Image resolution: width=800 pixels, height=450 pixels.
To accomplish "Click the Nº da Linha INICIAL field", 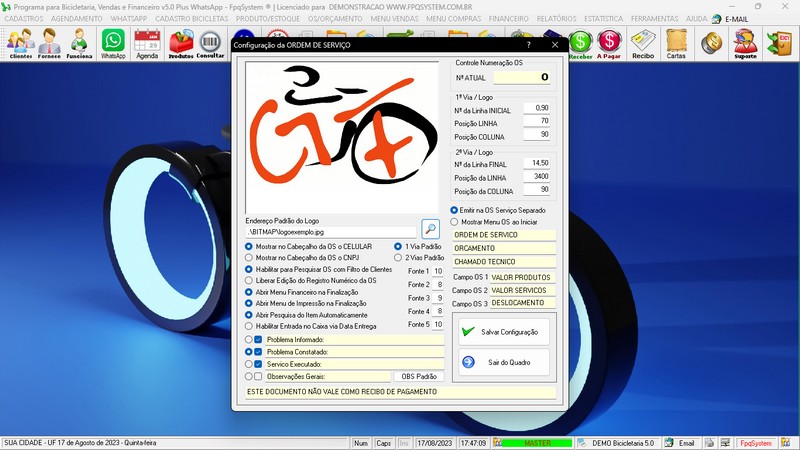I will pos(537,108).
